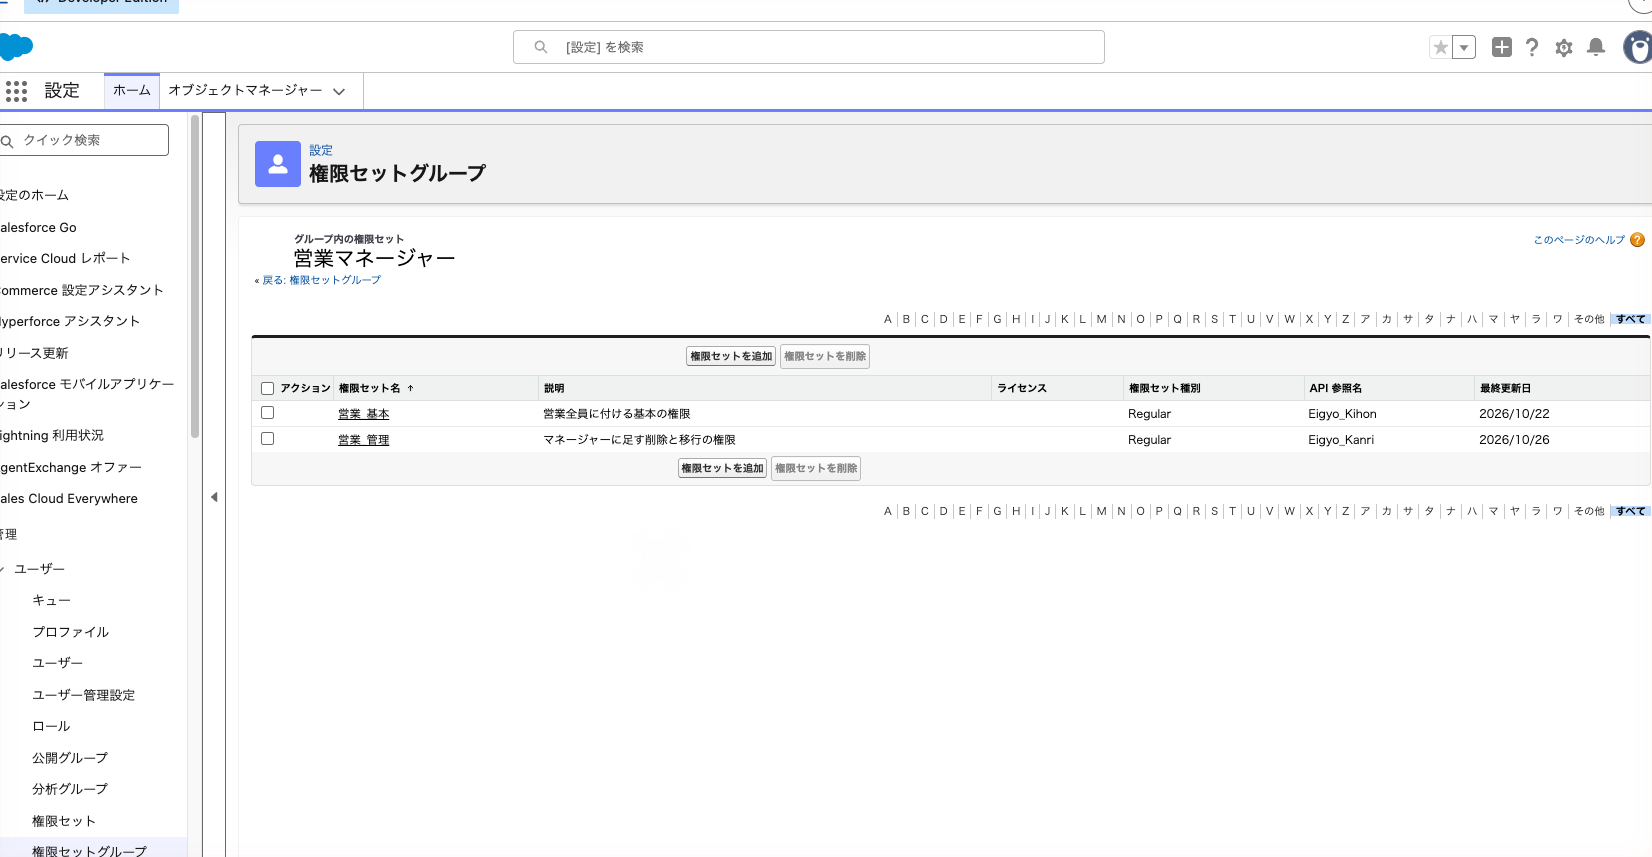Select 公開グループ in the sidebar

[x=70, y=758]
